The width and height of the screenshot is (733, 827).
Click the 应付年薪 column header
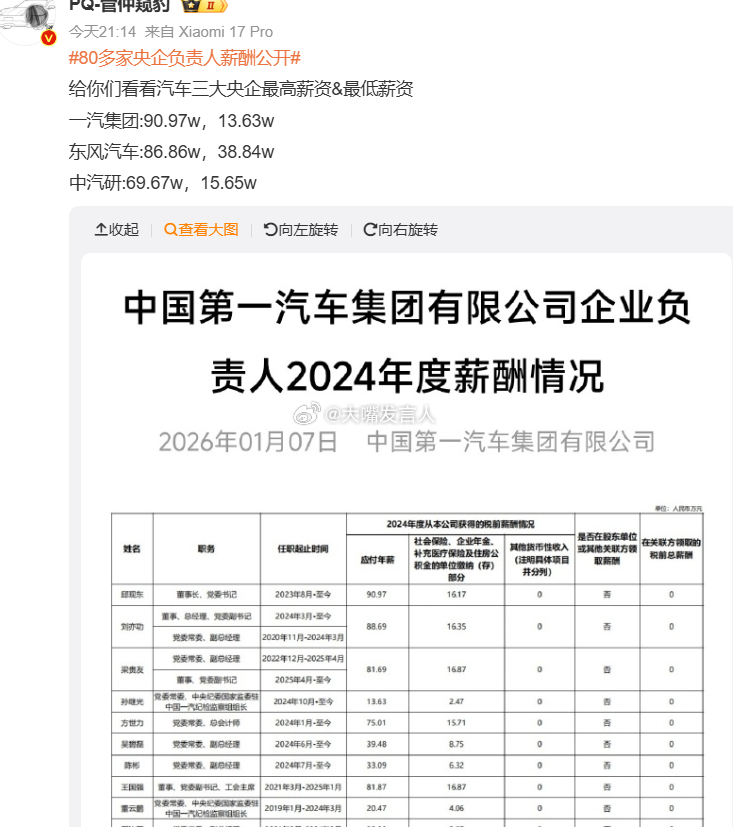[x=377, y=560]
